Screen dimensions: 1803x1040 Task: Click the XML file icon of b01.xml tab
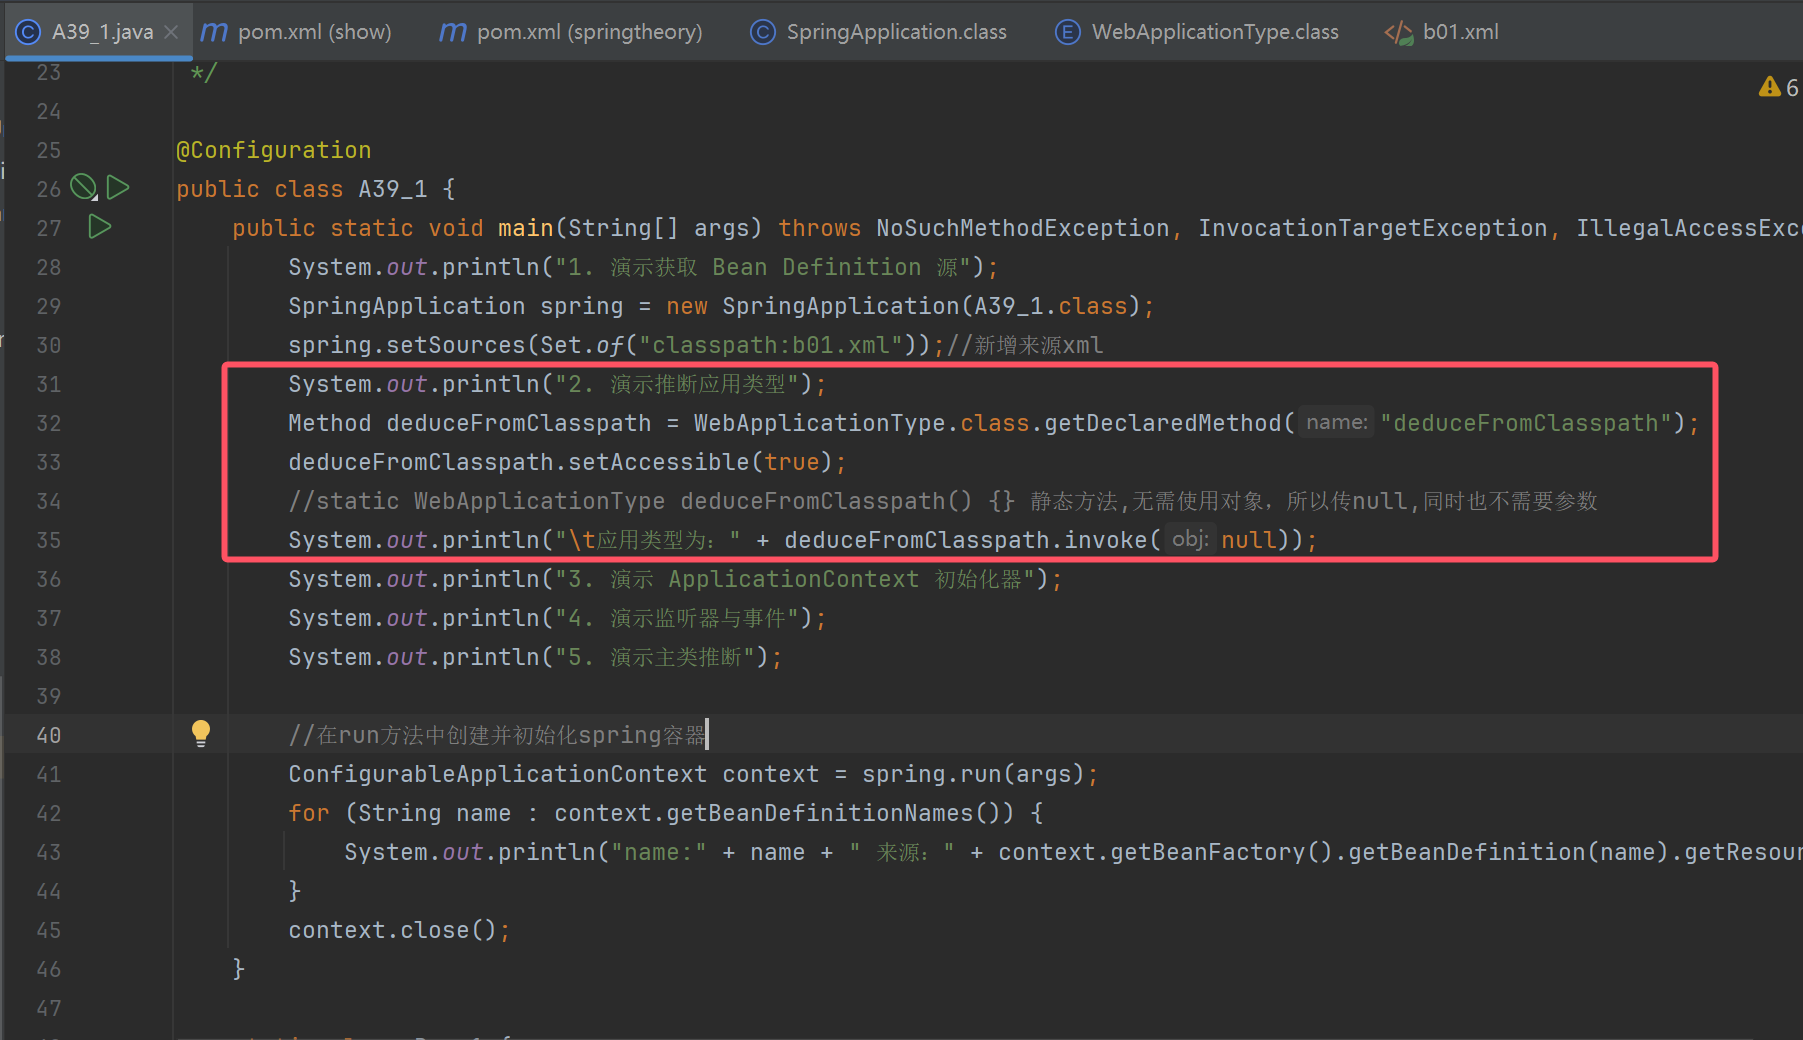(x=1398, y=33)
